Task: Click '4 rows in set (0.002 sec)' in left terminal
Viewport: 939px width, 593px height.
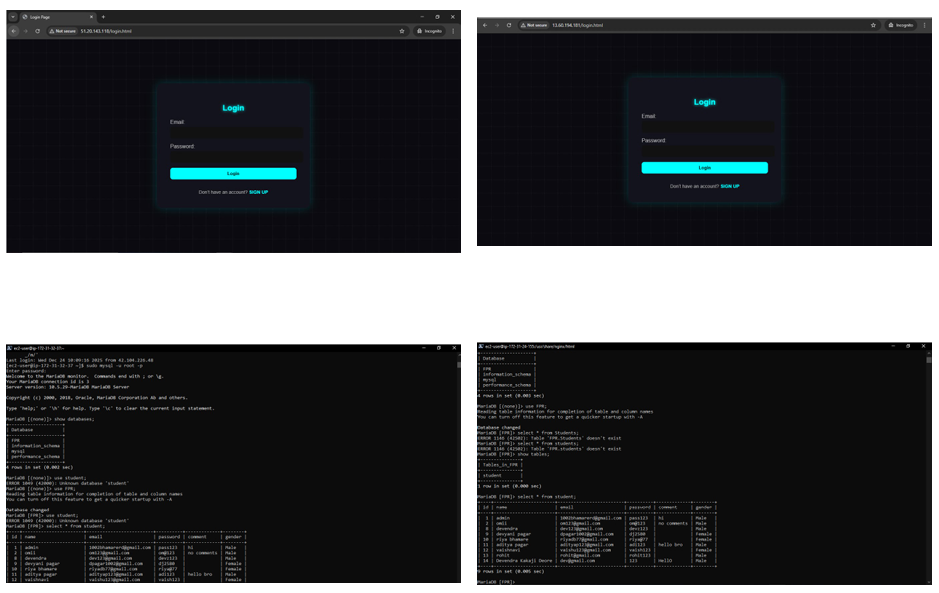Action: [x=40, y=467]
